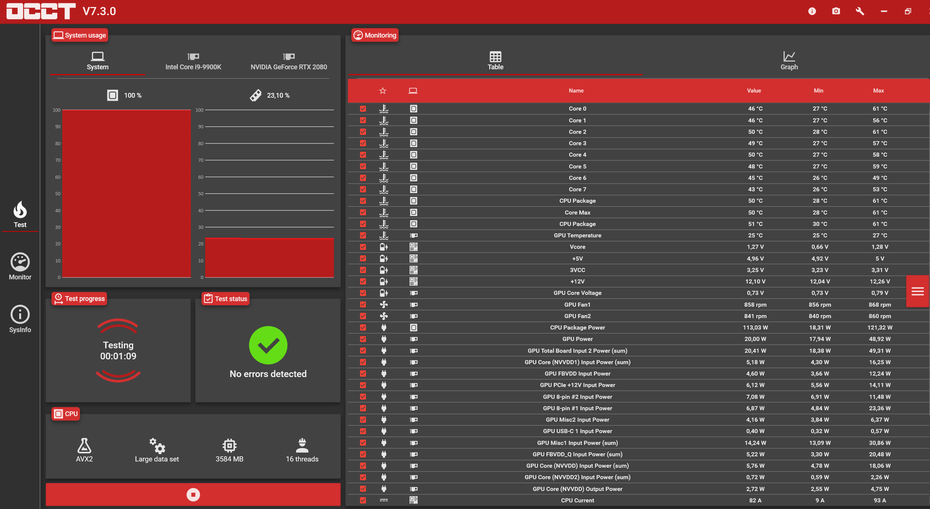Toggle the CPU Package Power checkbox
This screenshot has width=930, height=509.
pyautogui.click(x=363, y=327)
